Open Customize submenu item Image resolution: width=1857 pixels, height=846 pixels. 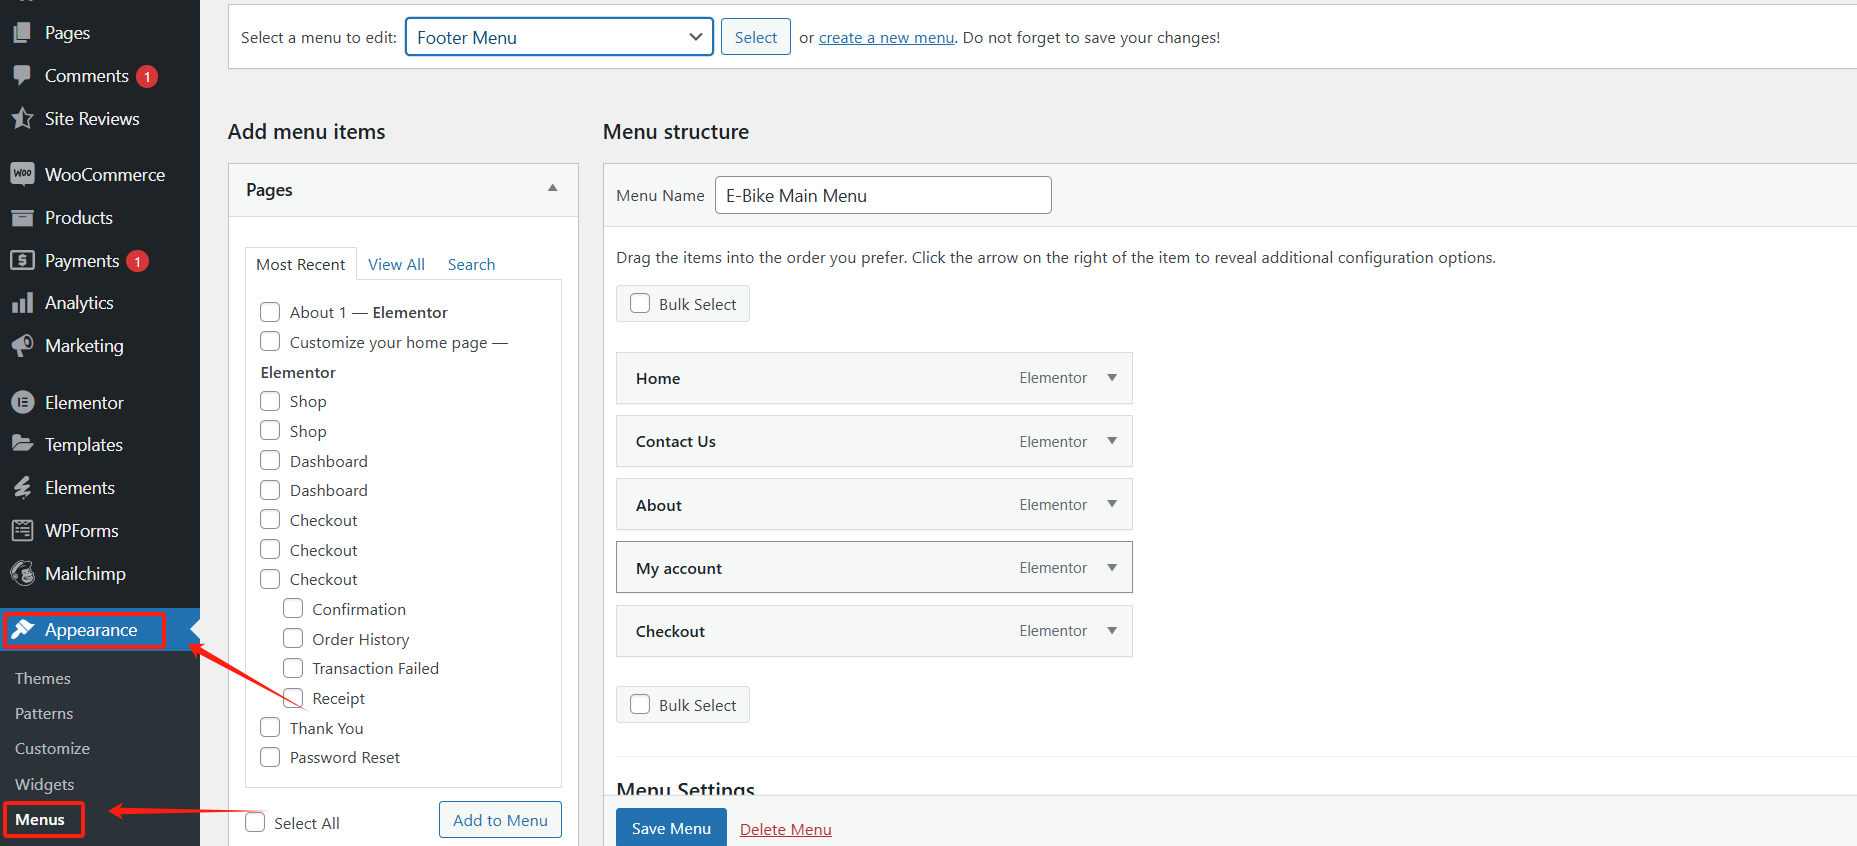pos(52,748)
